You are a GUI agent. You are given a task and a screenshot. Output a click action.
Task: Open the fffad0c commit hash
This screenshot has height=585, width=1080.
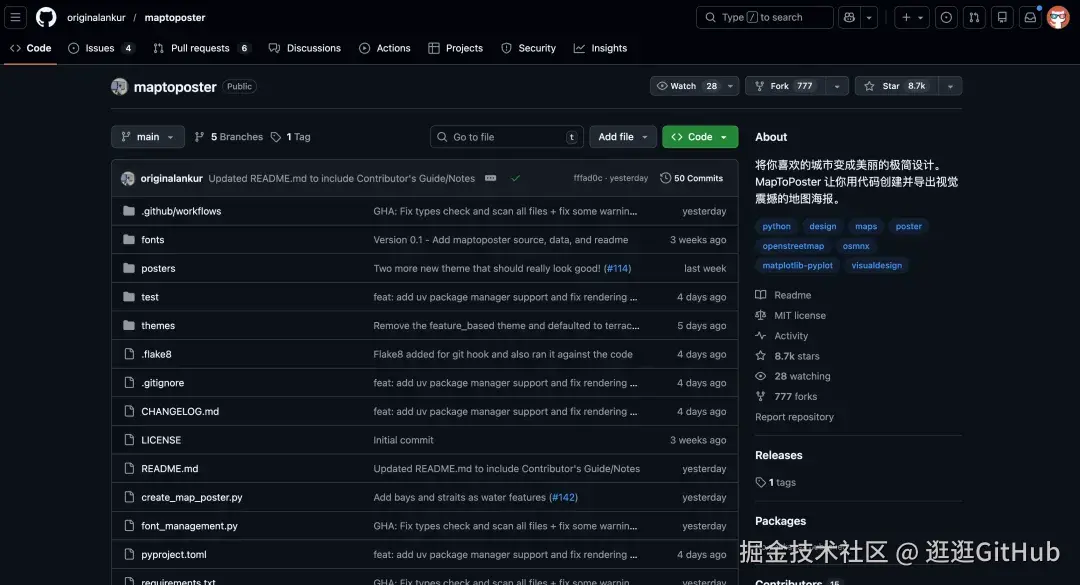tap(588, 178)
